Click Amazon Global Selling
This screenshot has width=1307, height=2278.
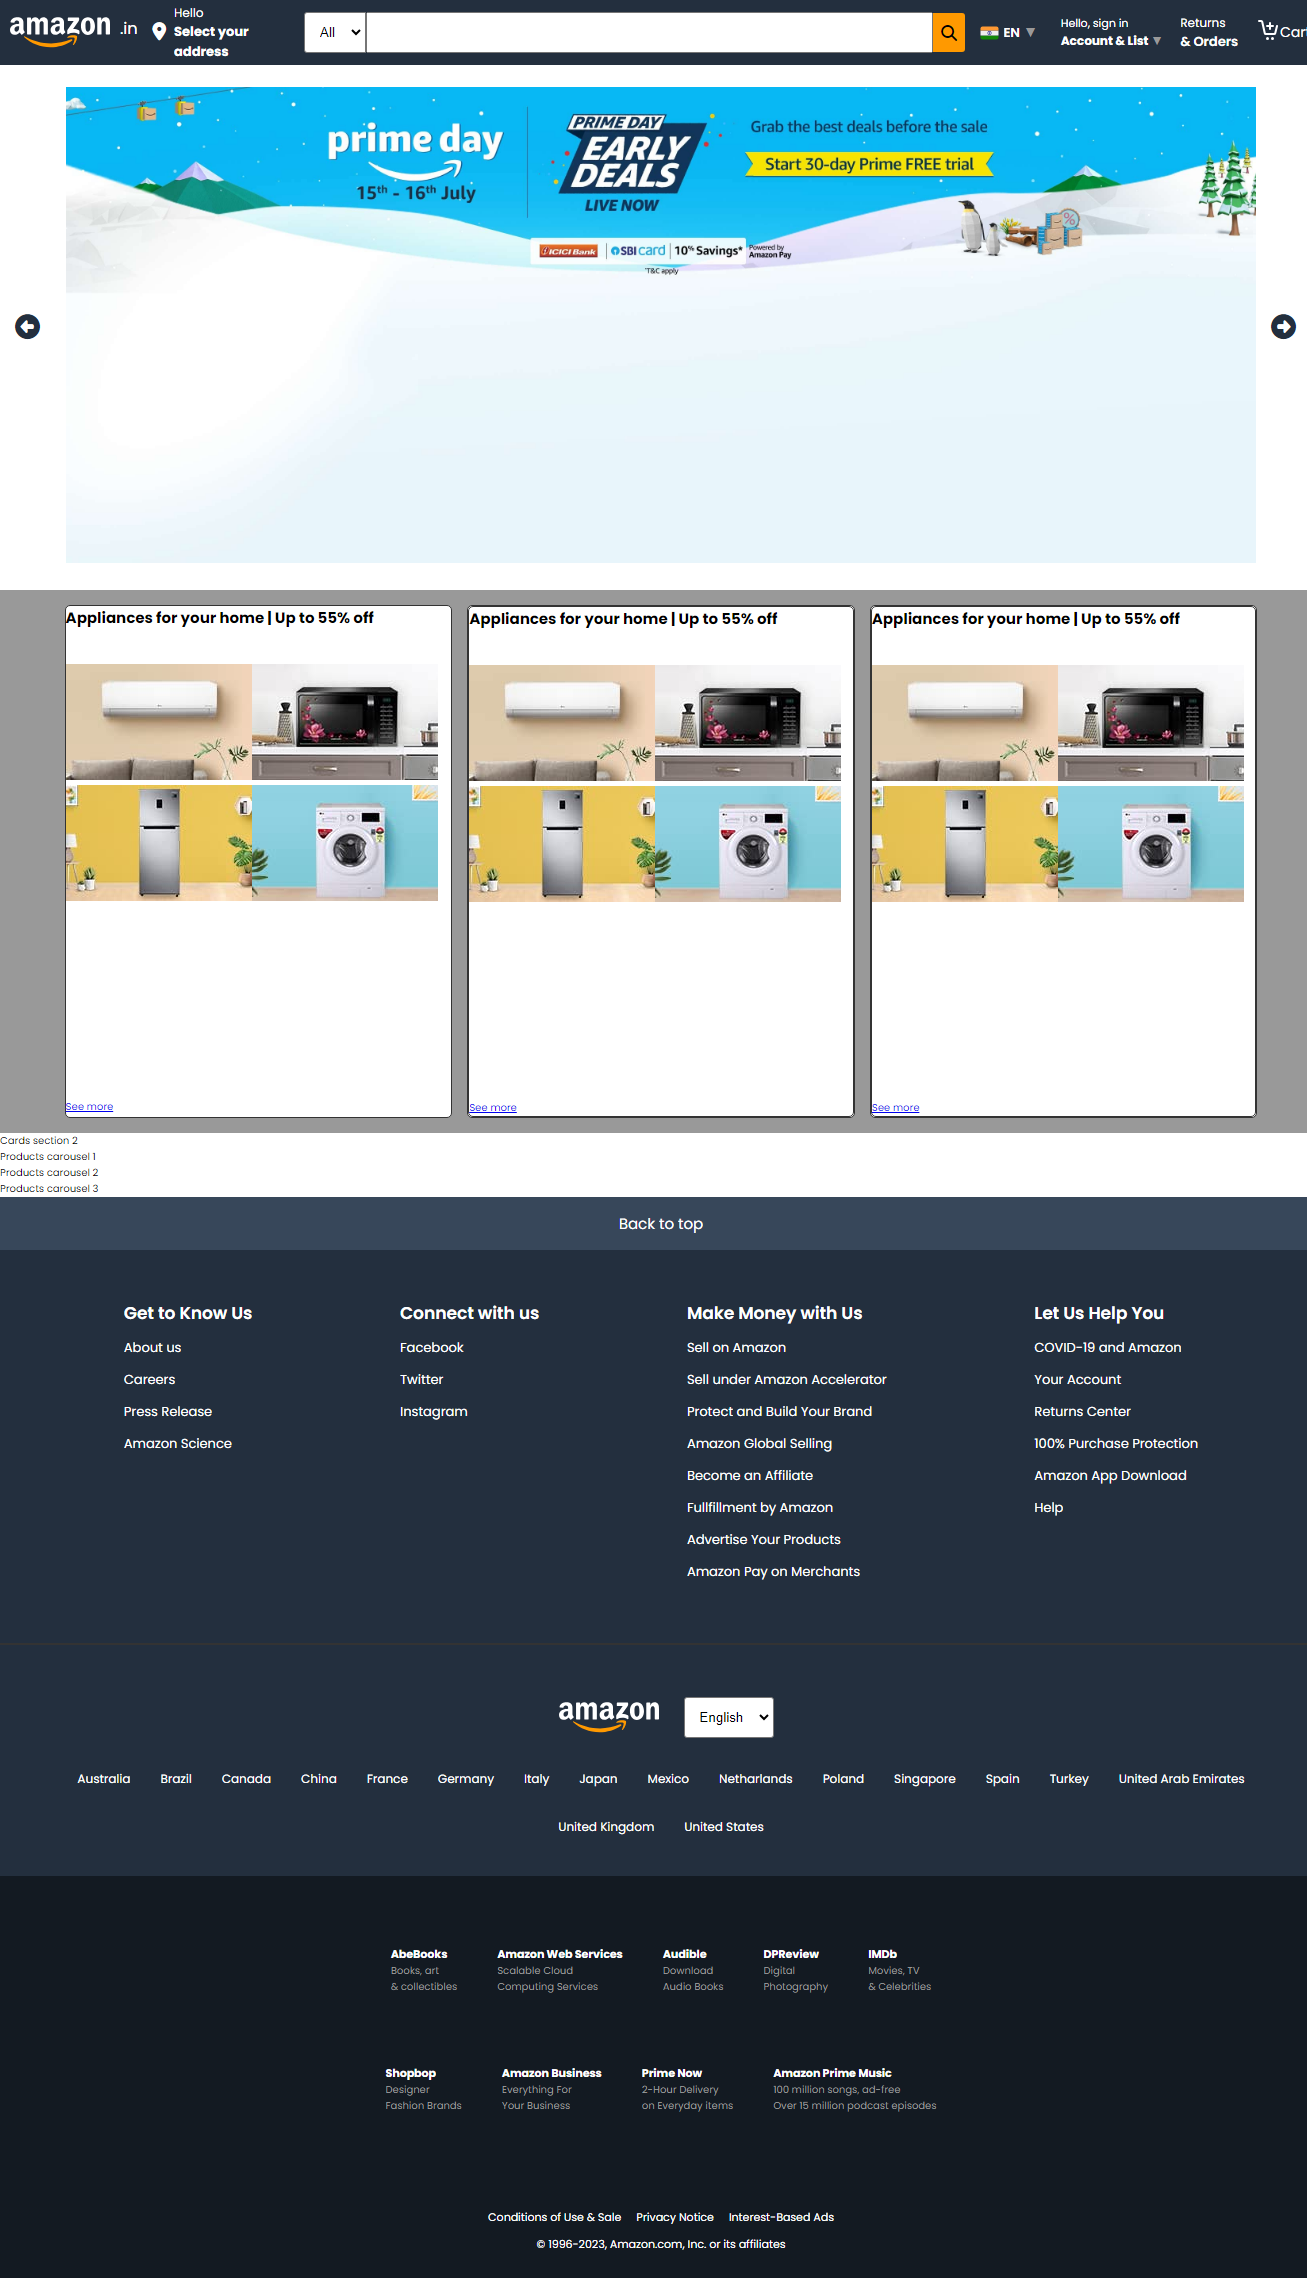click(x=760, y=1444)
